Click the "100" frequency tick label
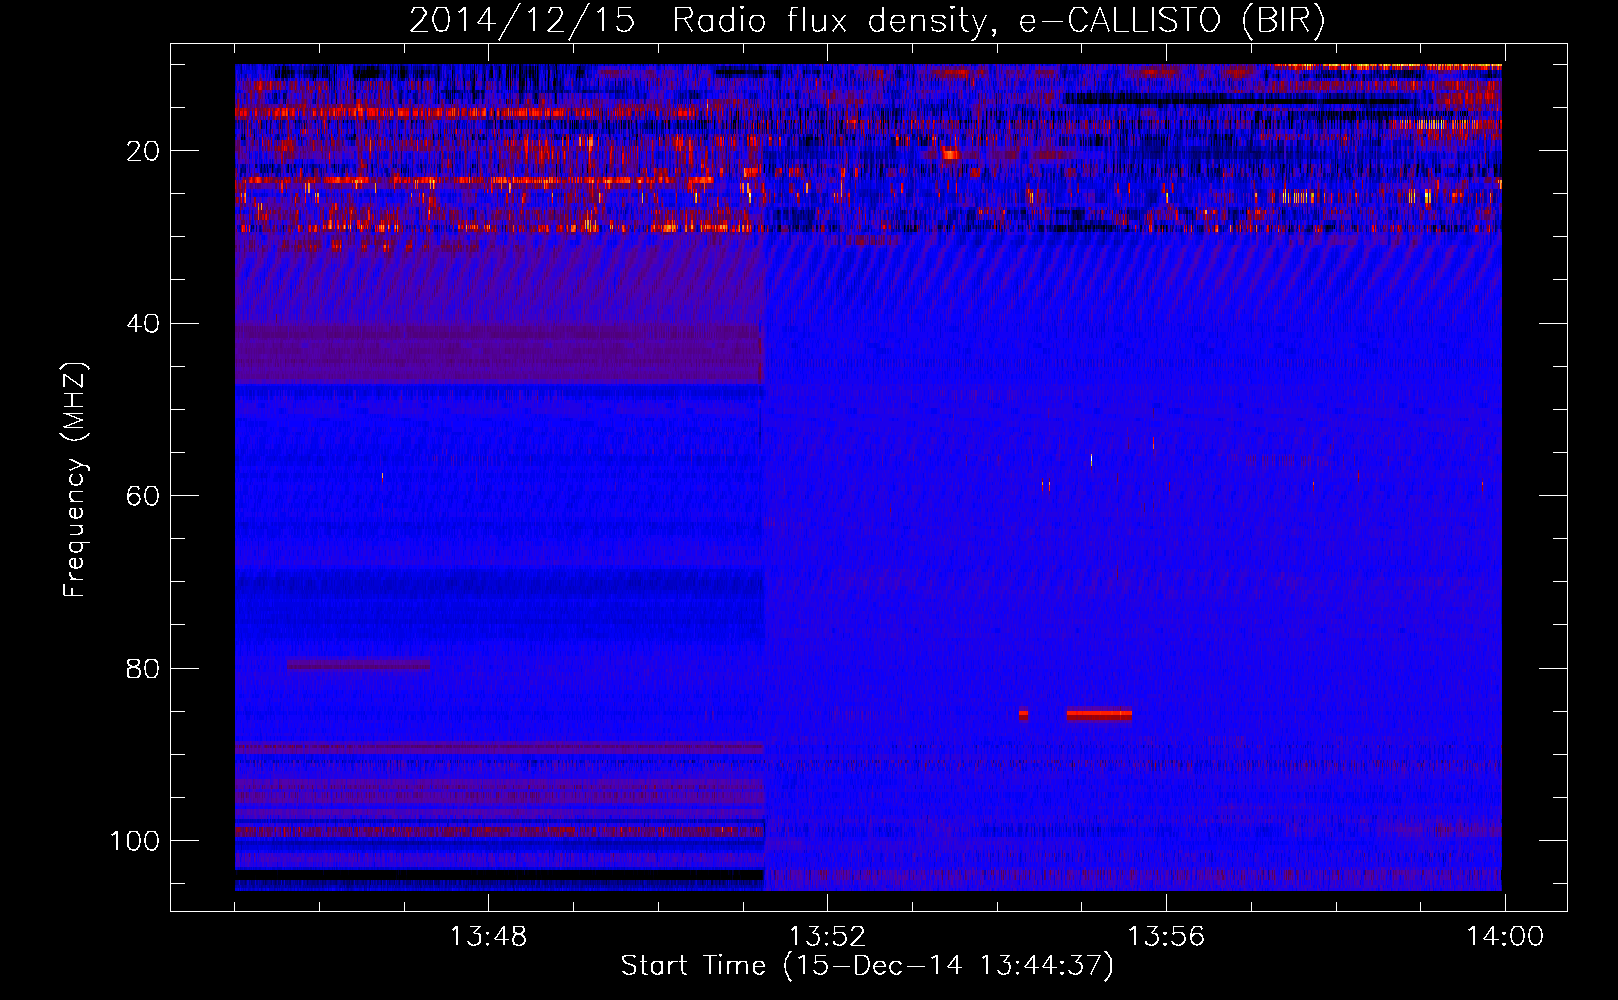Viewport: 1618px width, 1000px height. pyautogui.click(x=135, y=841)
